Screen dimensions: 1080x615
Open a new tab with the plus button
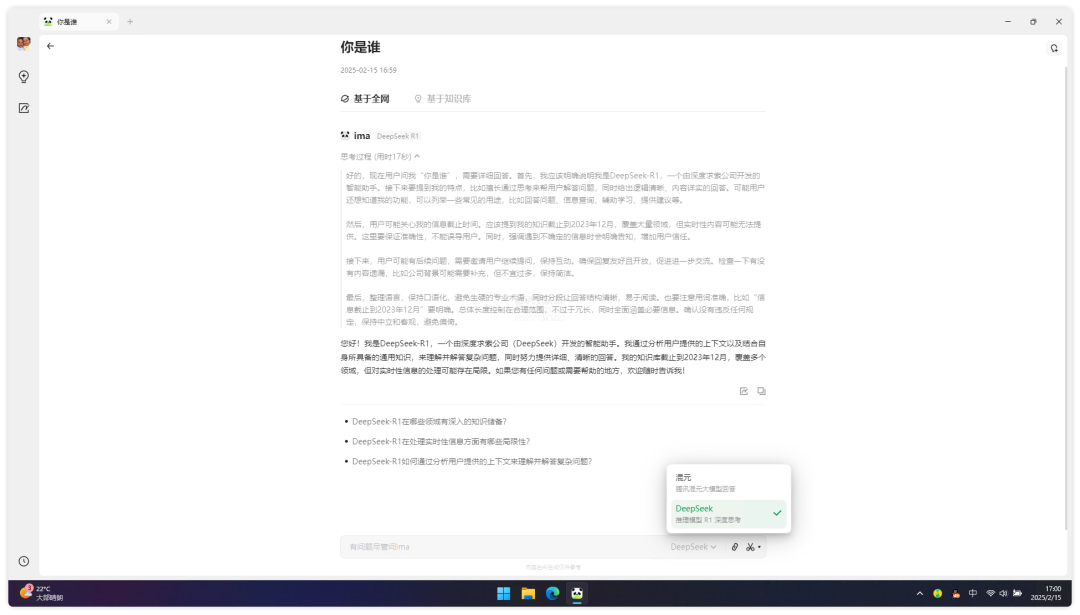(x=130, y=21)
